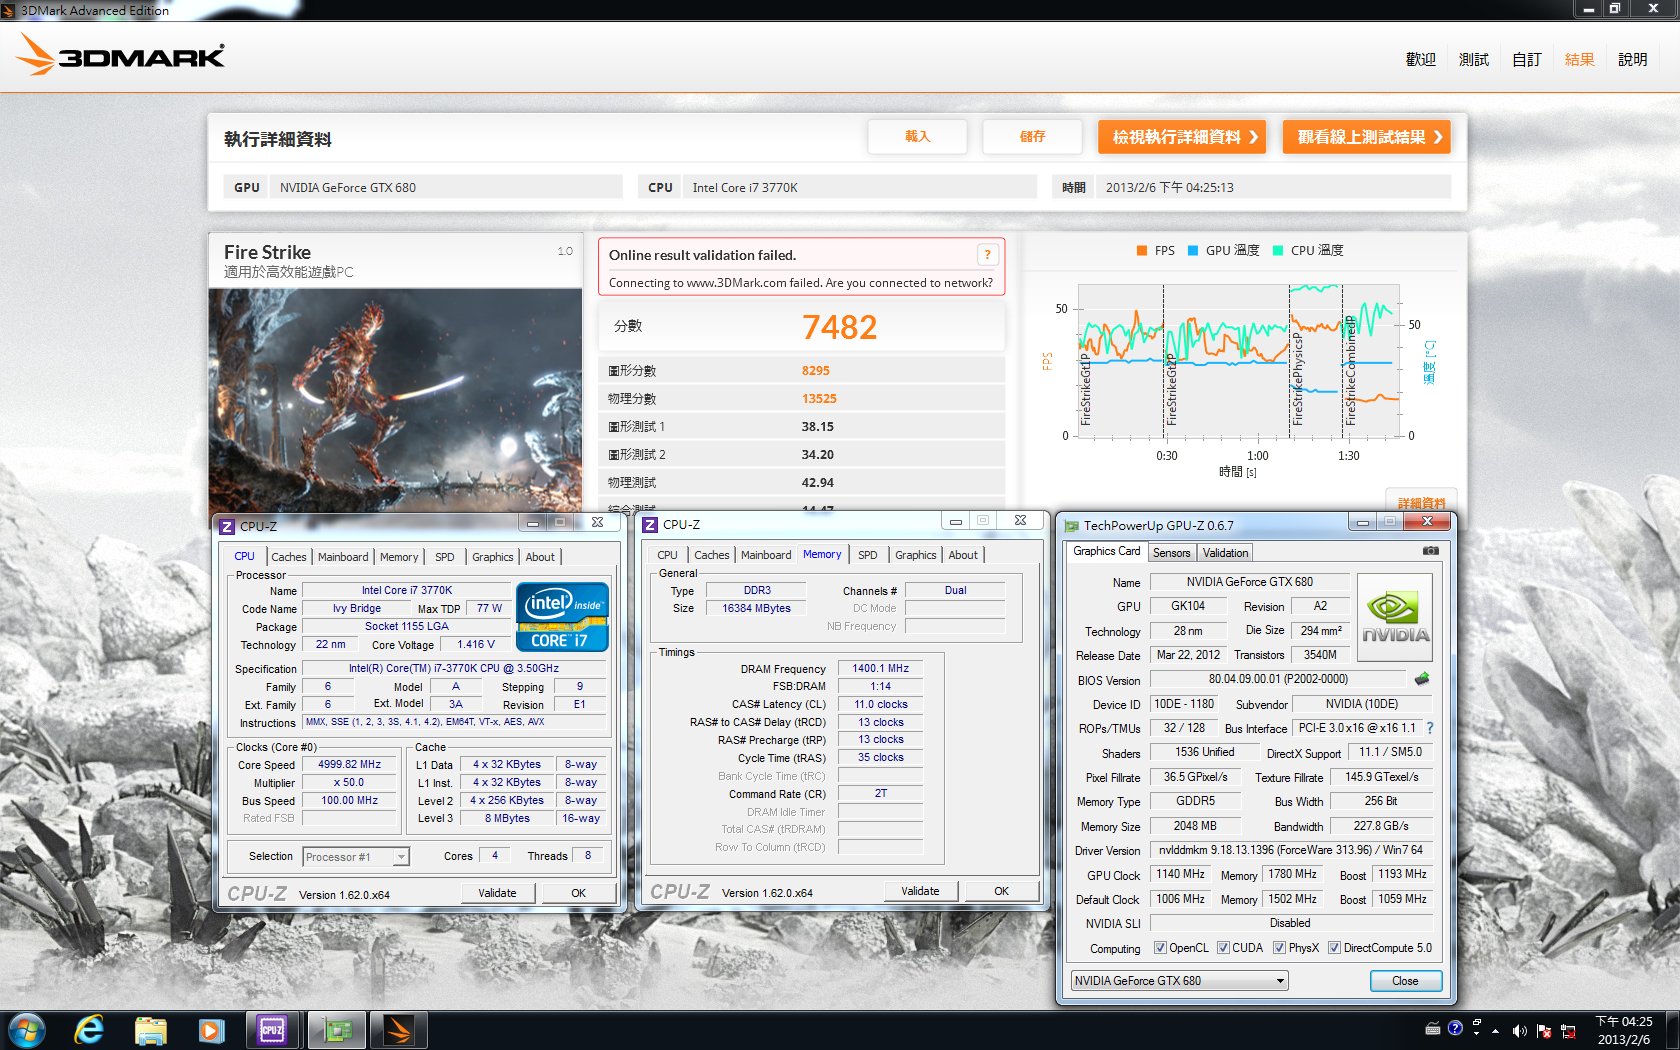The height and width of the screenshot is (1050, 1680).
Task: Click the 儲存 save button
Action: click(1032, 137)
